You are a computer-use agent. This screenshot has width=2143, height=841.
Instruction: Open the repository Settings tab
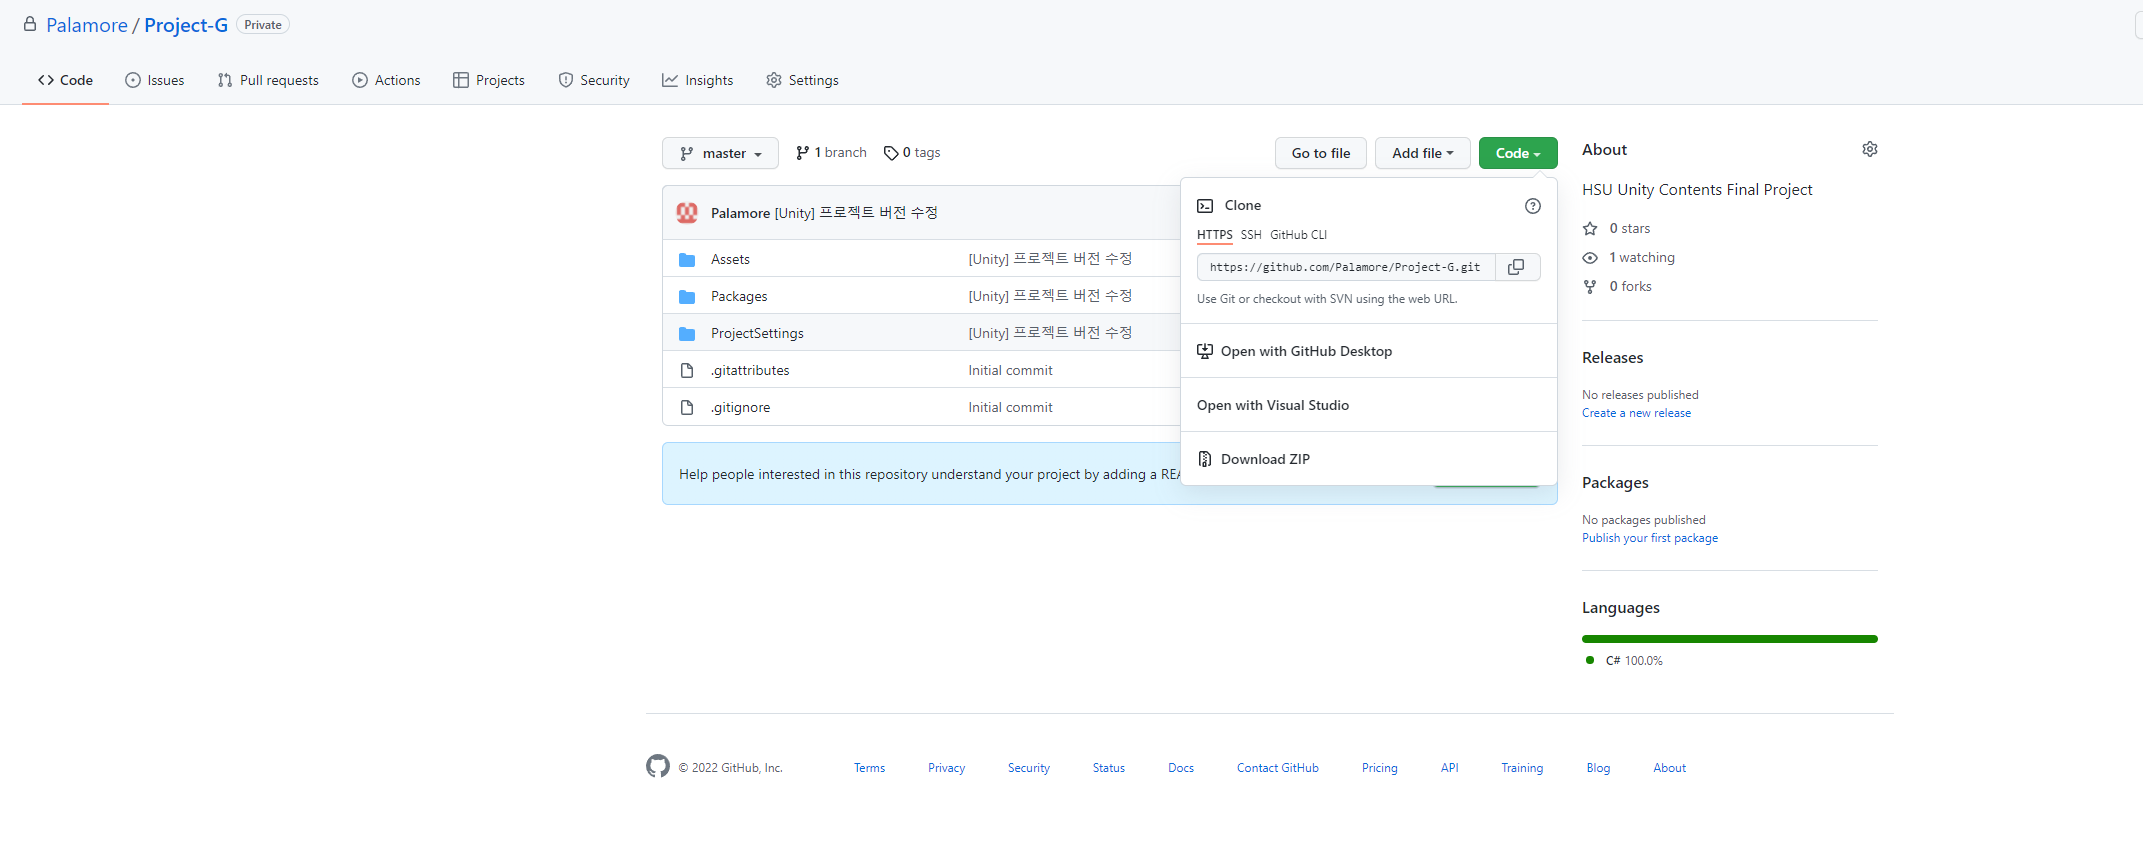802,80
